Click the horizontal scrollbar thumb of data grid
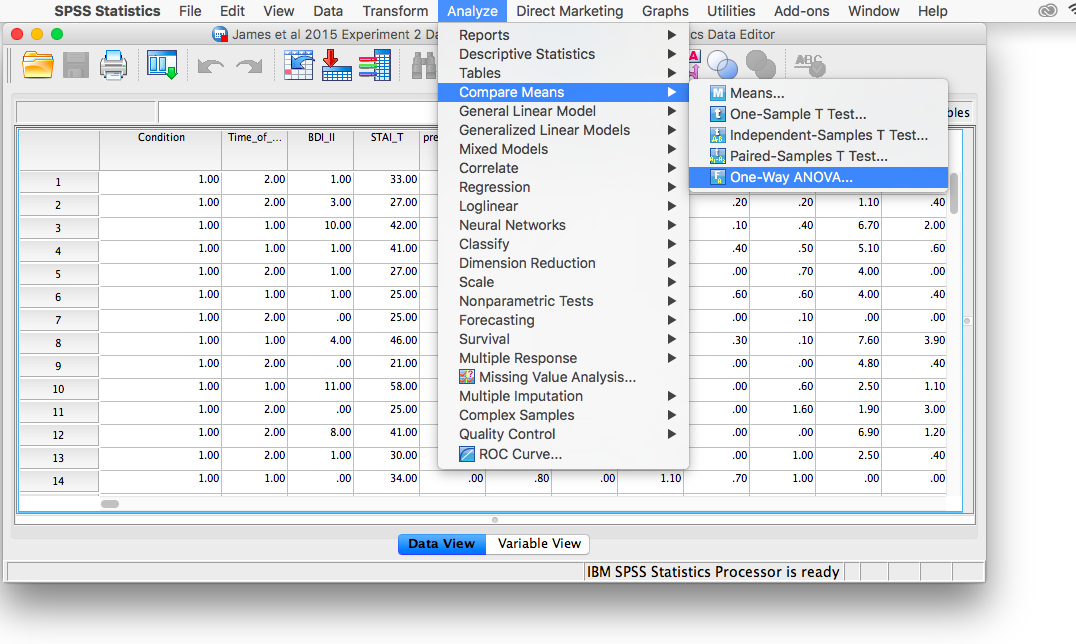 point(110,504)
